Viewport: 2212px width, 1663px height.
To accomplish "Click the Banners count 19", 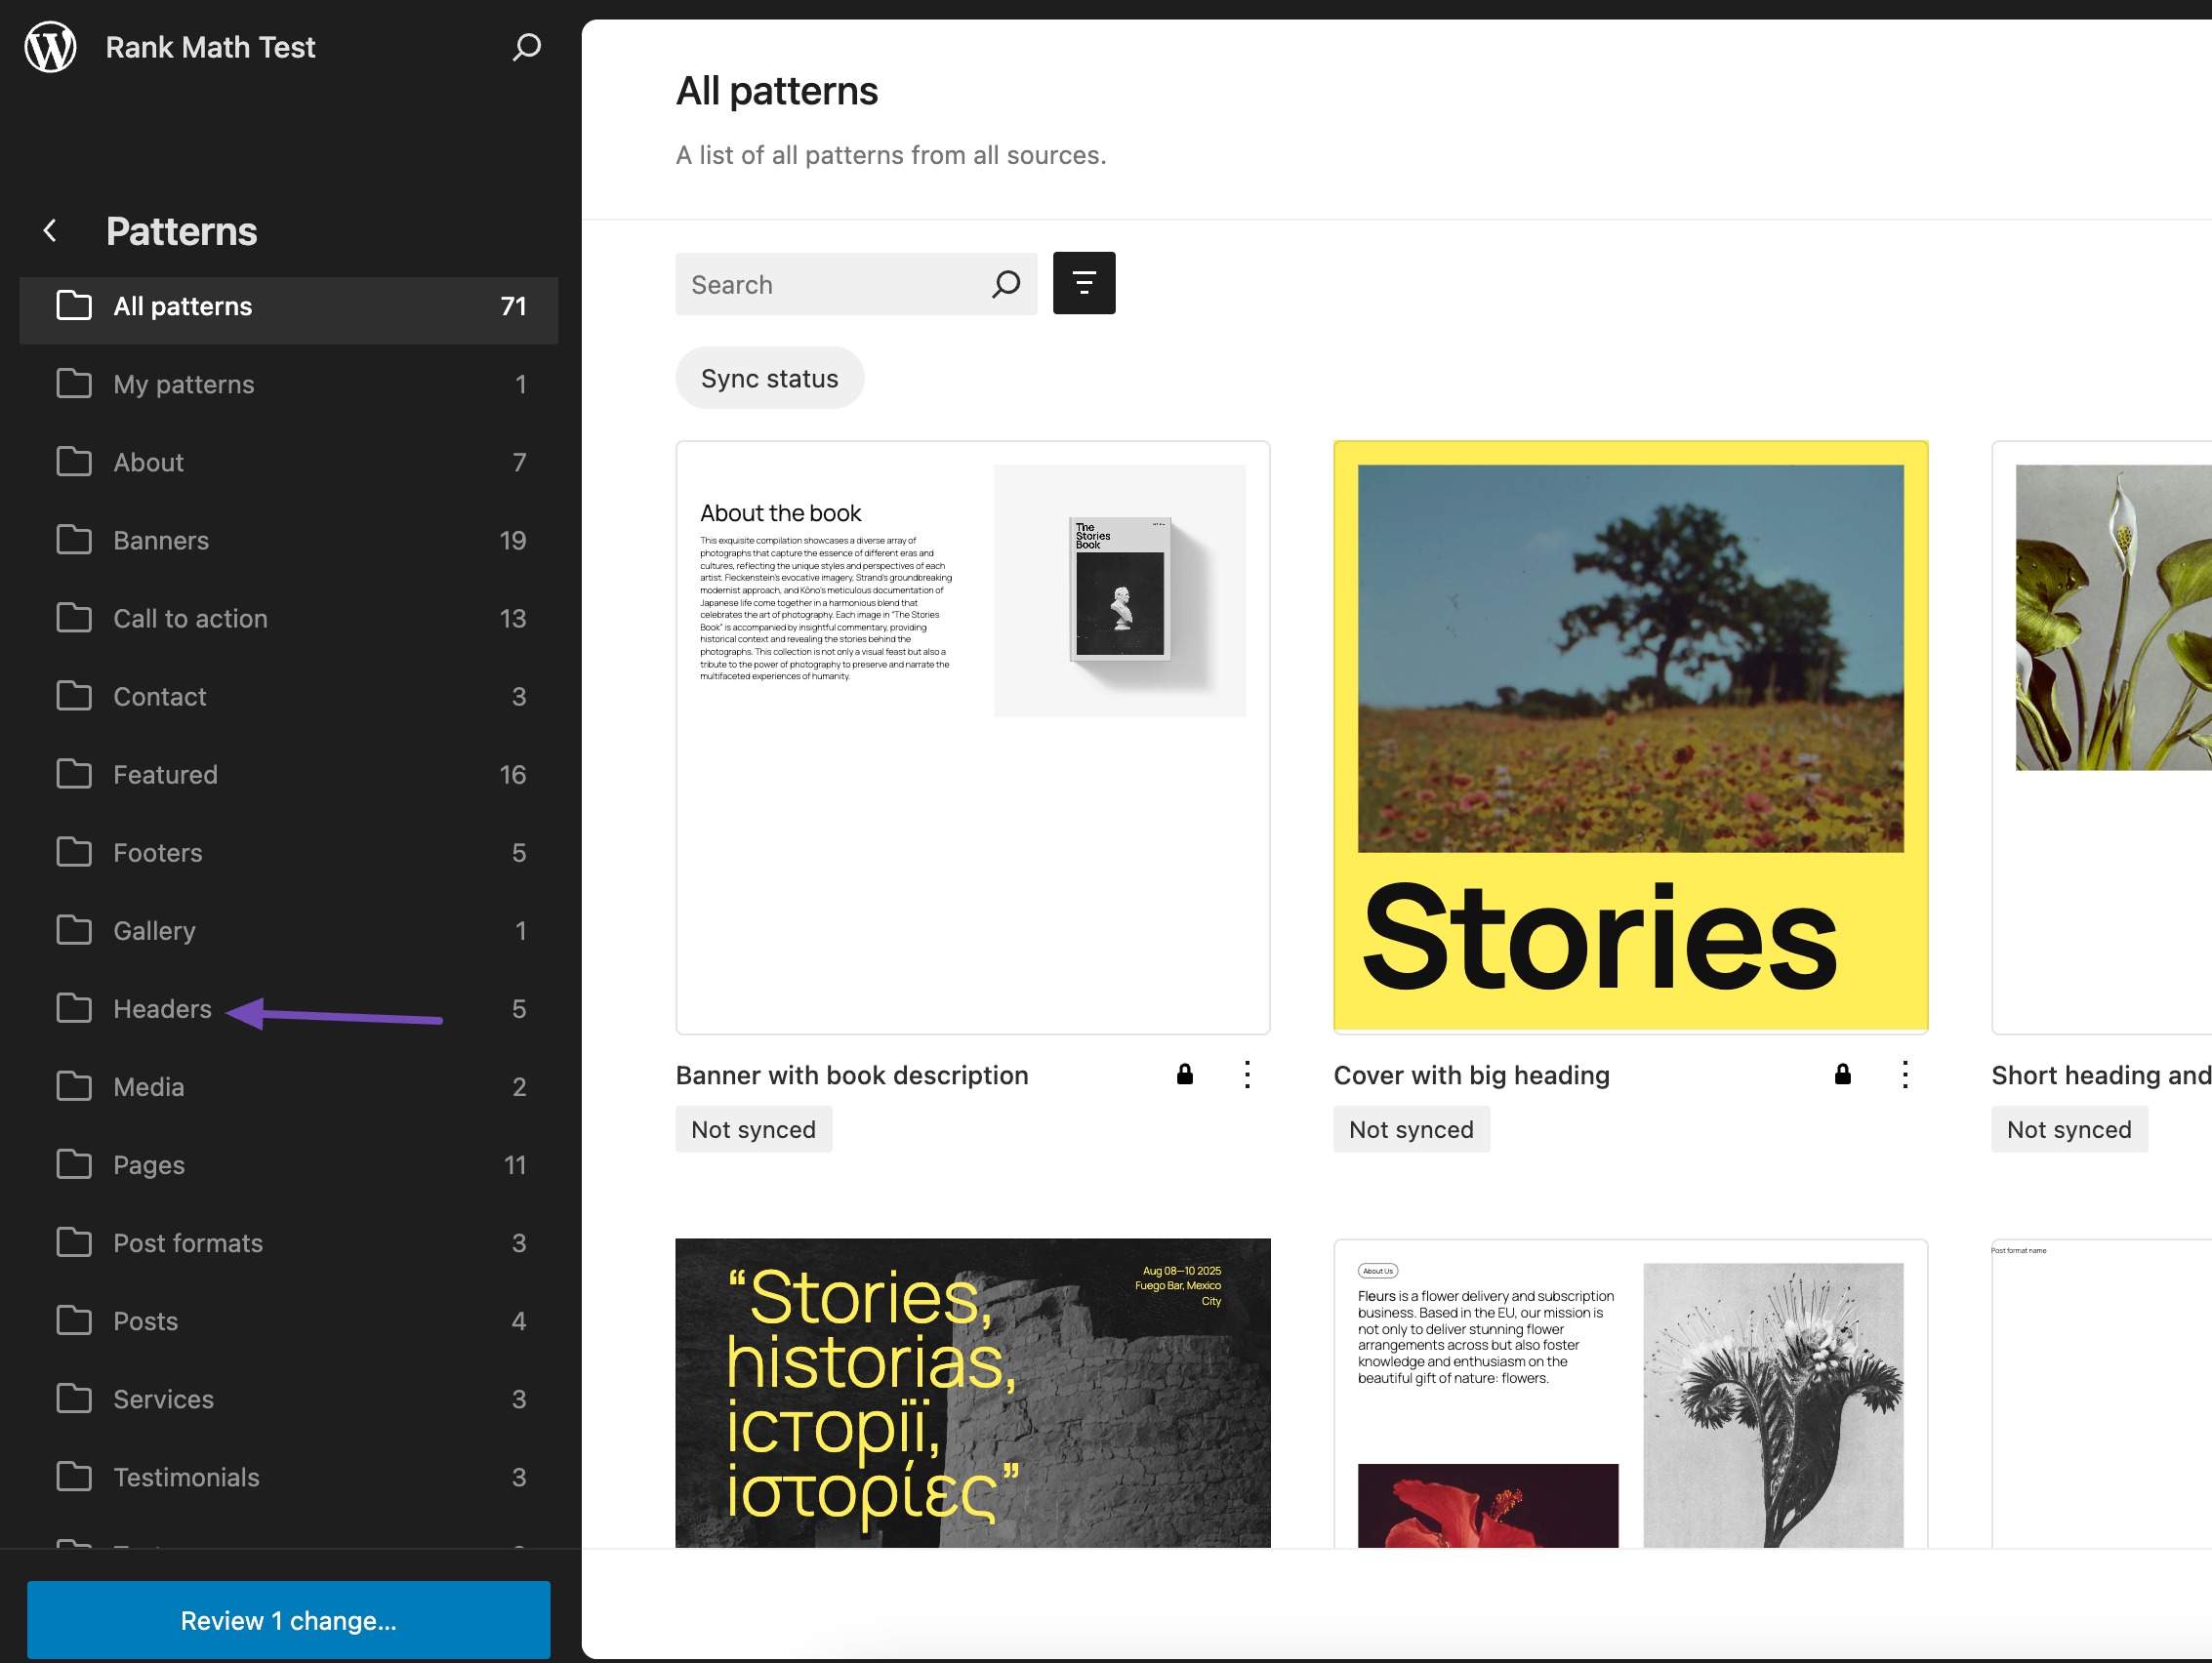I will pyautogui.click(x=513, y=540).
